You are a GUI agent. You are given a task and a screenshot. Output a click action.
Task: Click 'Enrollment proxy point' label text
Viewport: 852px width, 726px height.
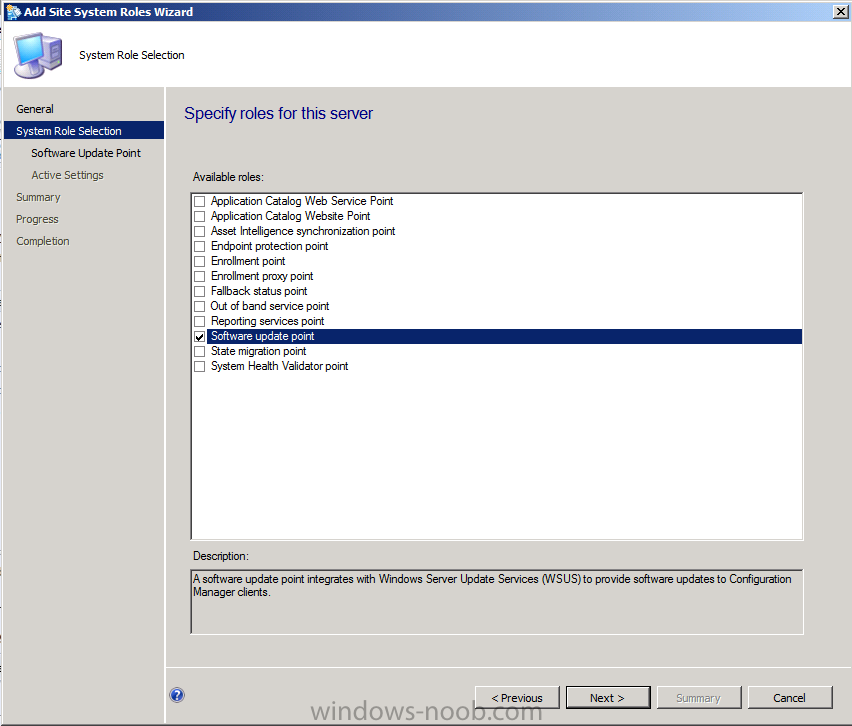262,276
